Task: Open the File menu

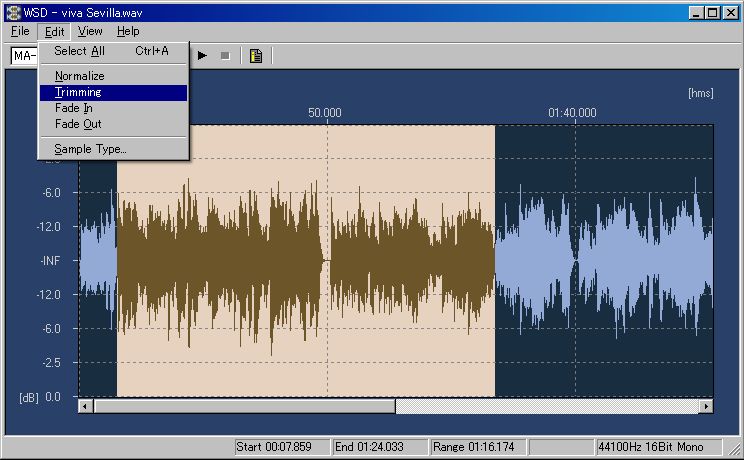Action: pyautogui.click(x=20, y=31)
